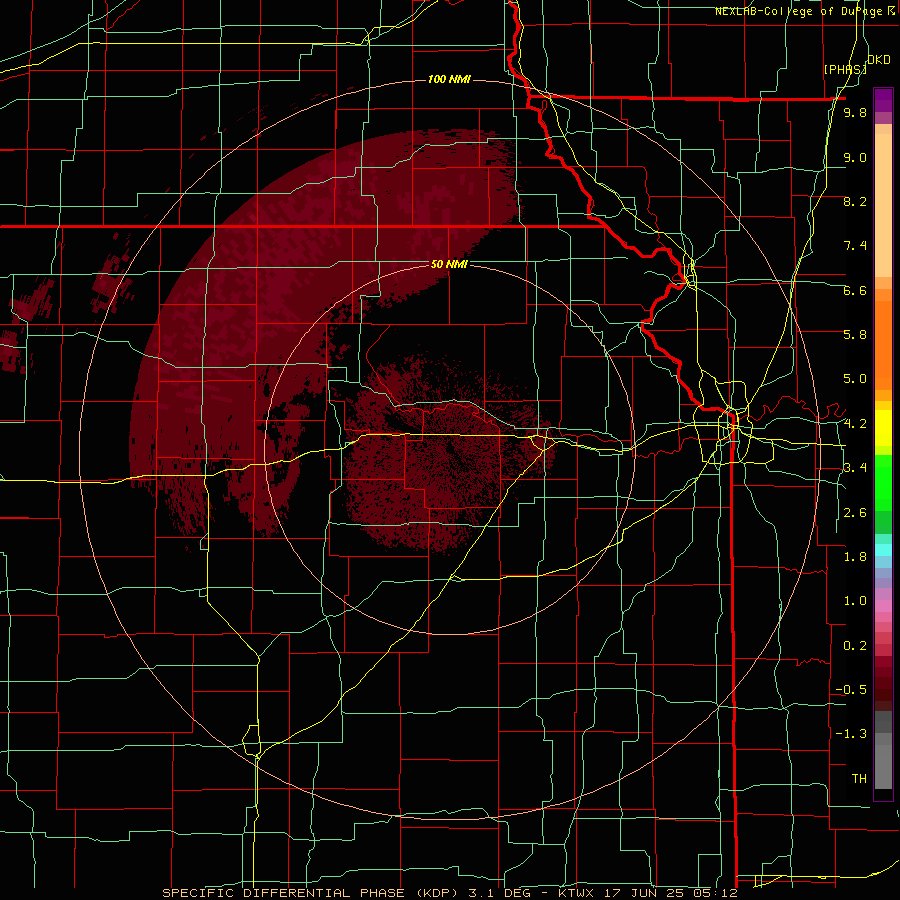Pick the cyan segment of the color bar
This screenshot has height=900, width=900.
[x=883, y=550]
